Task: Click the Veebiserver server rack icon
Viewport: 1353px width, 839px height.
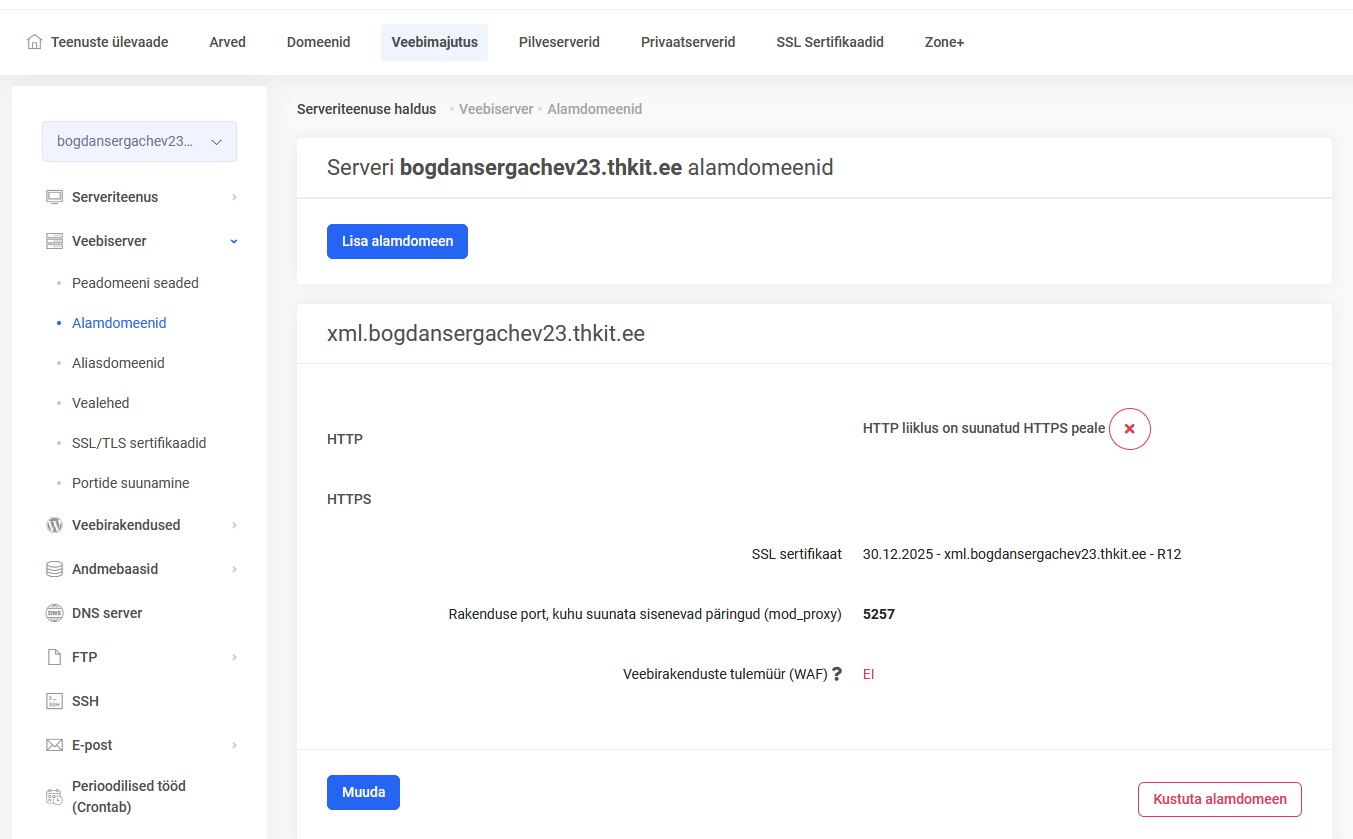Action: (54, 241)
